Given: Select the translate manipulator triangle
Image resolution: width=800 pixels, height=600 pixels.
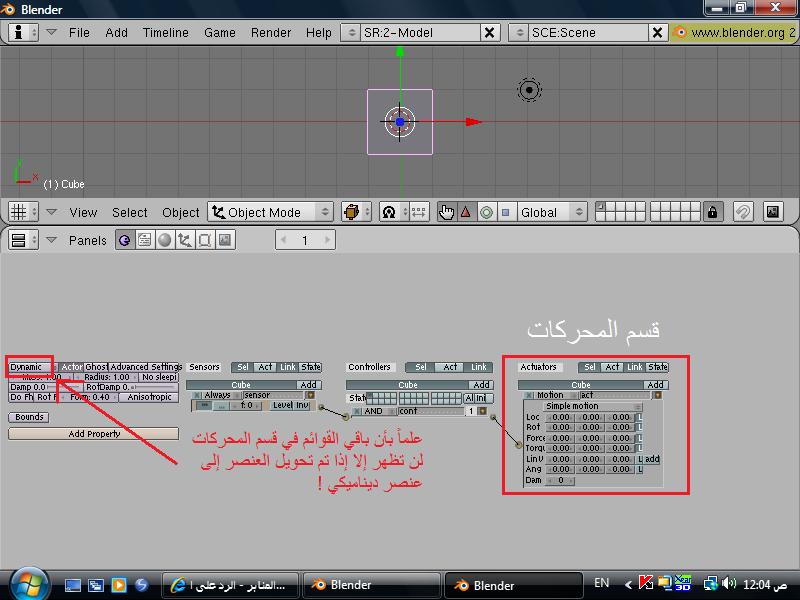Looking at the screenshot, I should [466, 212].
